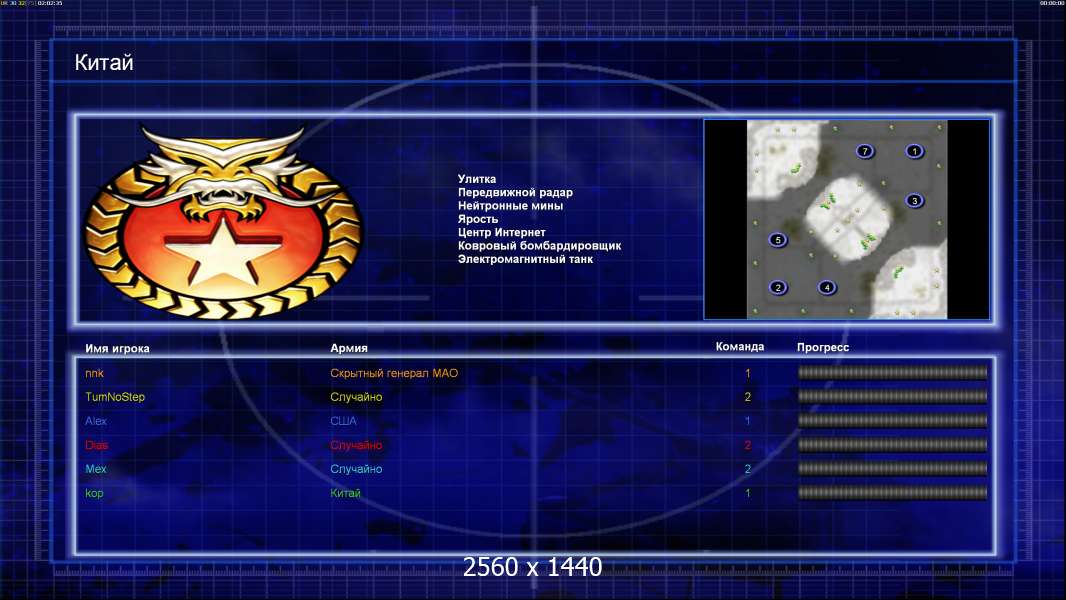The height and width of the screenshot is (600, 1066).
Task: Click start position marker 2 on minimap
Action: point(778,287)
